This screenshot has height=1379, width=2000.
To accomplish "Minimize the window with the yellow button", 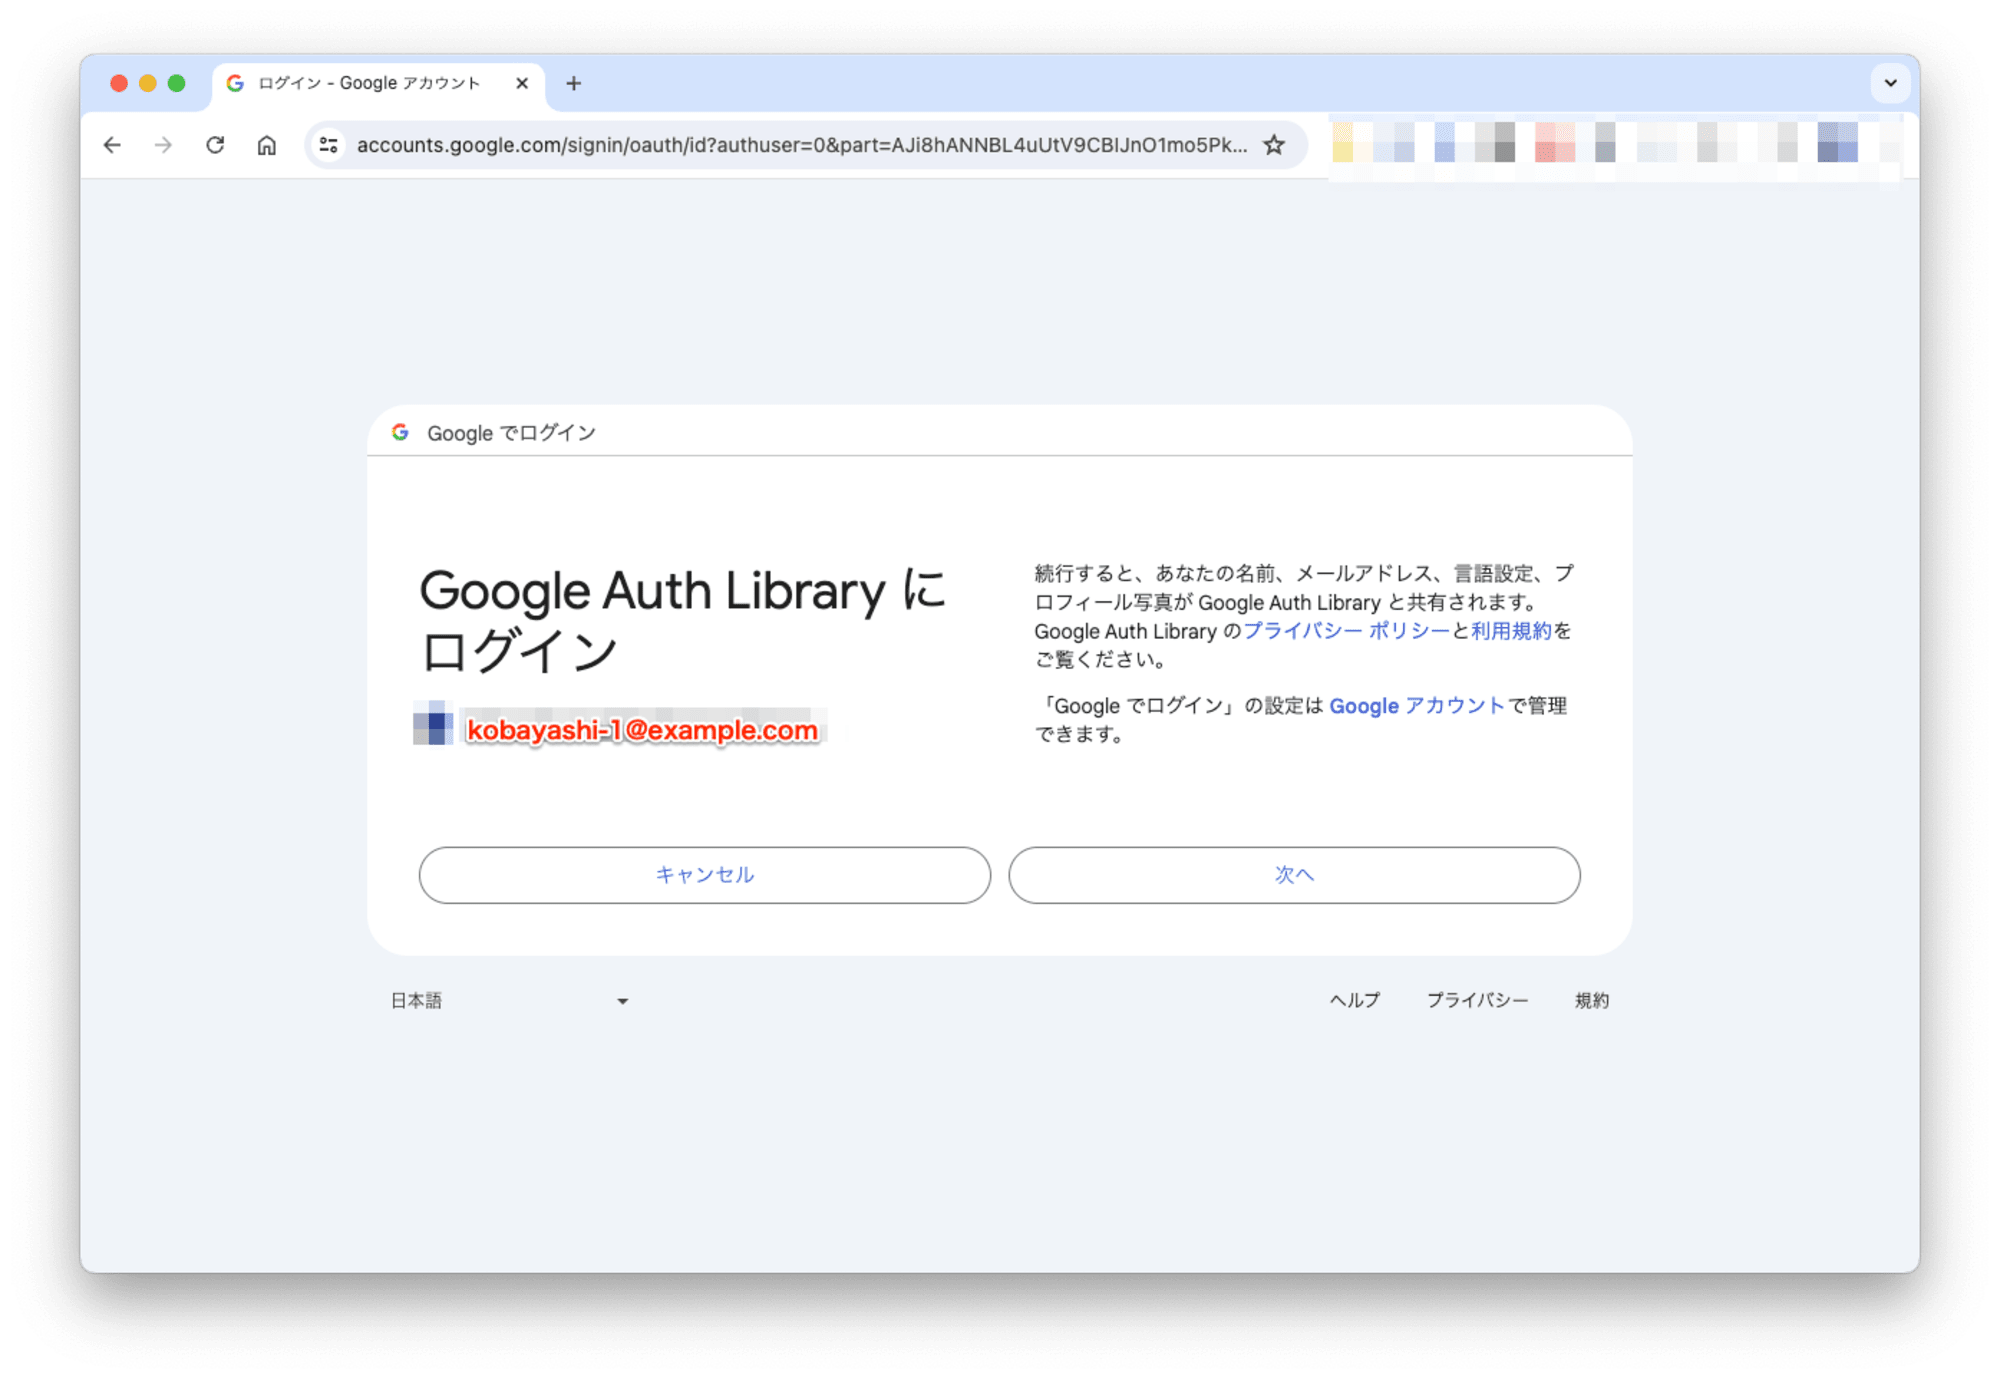I will [x=148, y=83].
